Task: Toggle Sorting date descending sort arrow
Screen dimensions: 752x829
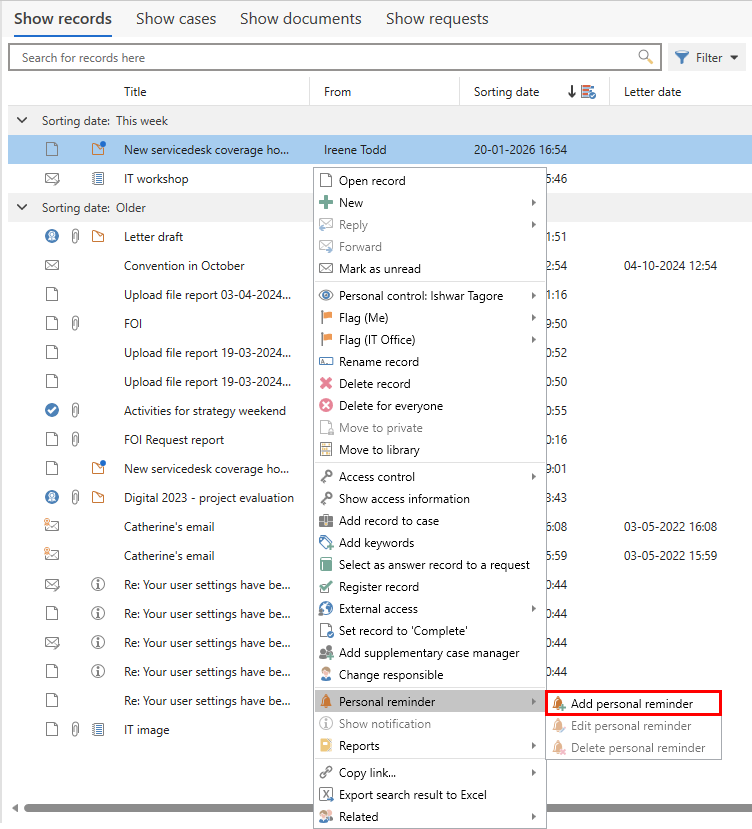Action: pyautogui.click(x=571, y=91)
